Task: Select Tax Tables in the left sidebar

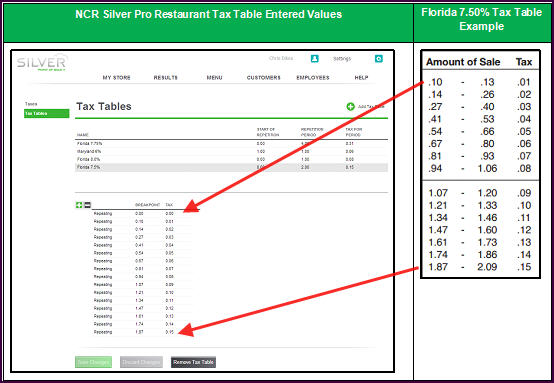Action: coord(46,113)
